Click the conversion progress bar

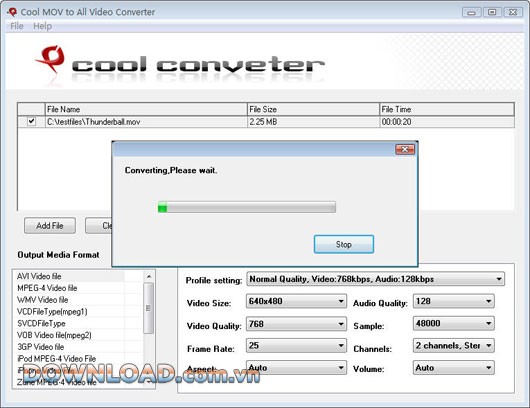247,207
